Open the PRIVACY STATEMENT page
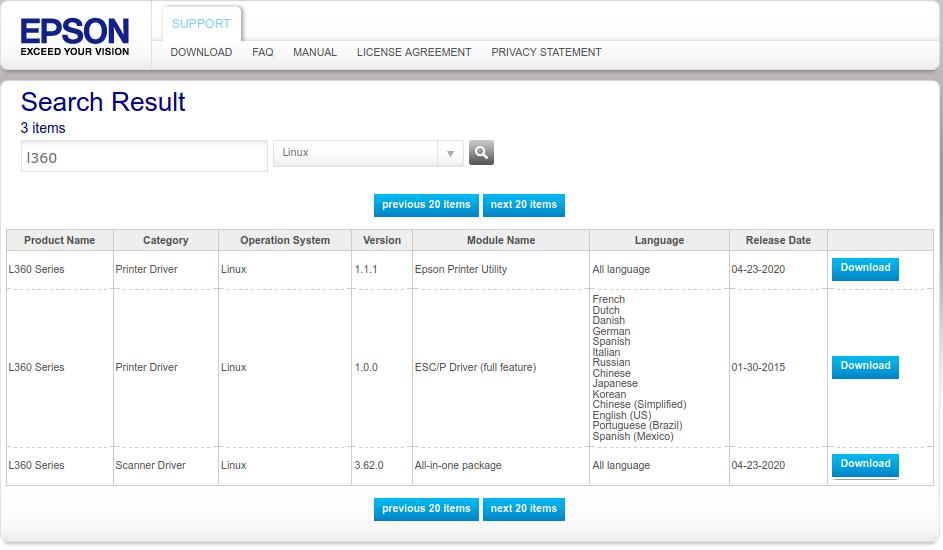Viewport: 943px width, 550px height. coord(546,52)
